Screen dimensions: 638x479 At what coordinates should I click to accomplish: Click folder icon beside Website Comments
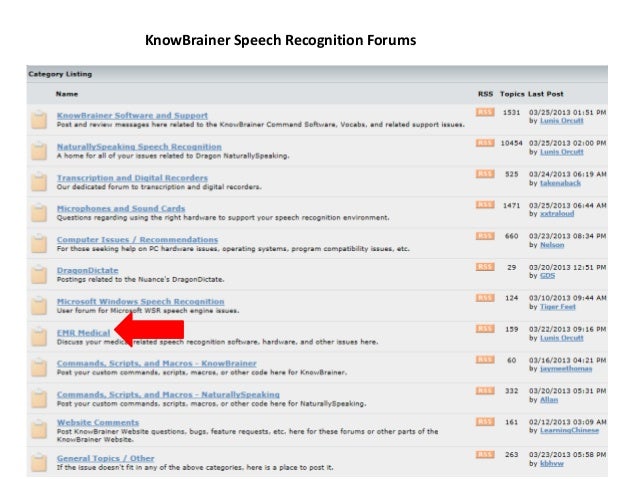(x=39, y=430)
